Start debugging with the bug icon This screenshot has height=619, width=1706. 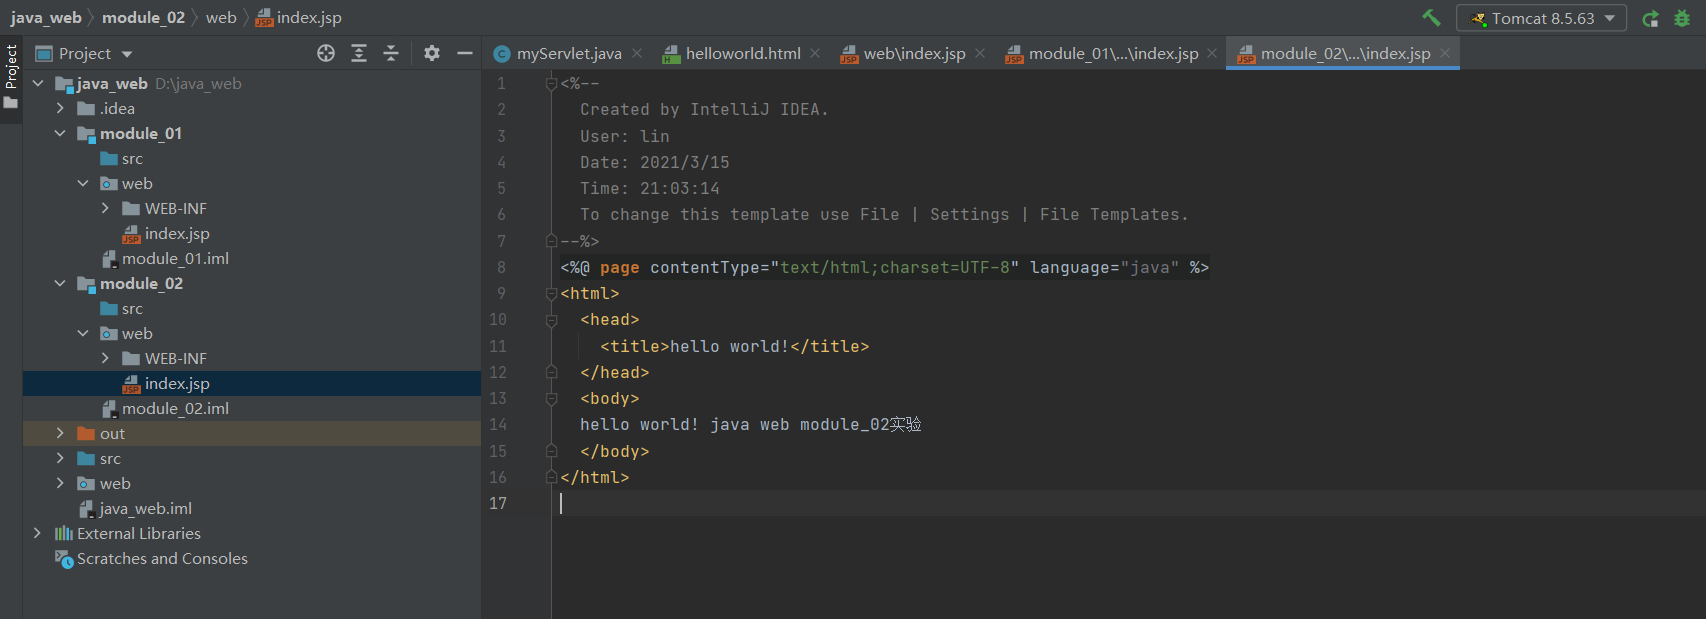tap(1682, 18)
